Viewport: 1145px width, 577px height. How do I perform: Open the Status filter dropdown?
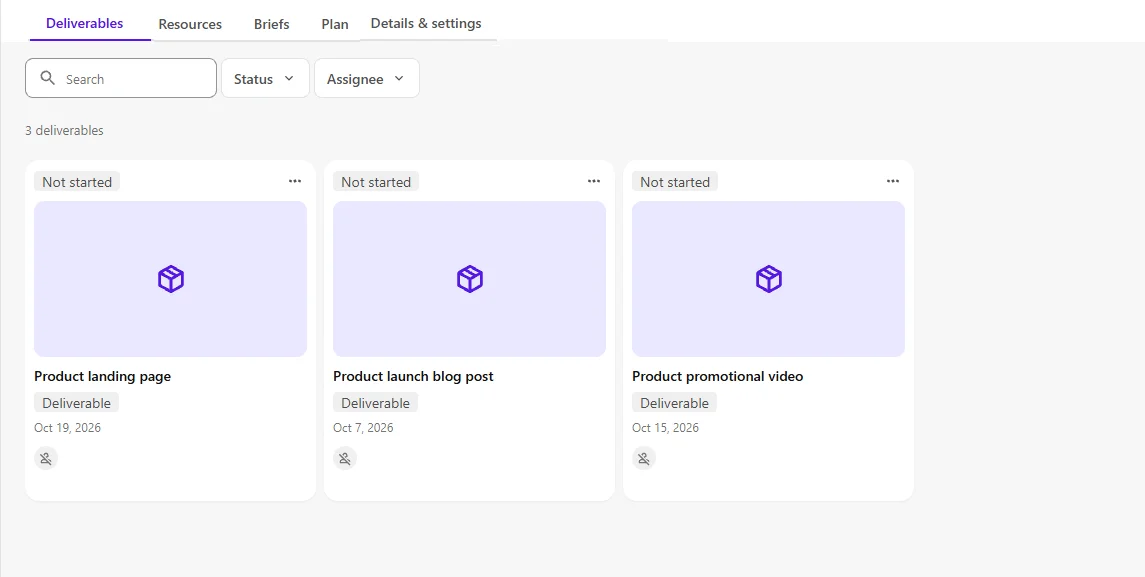coord(265,78)
